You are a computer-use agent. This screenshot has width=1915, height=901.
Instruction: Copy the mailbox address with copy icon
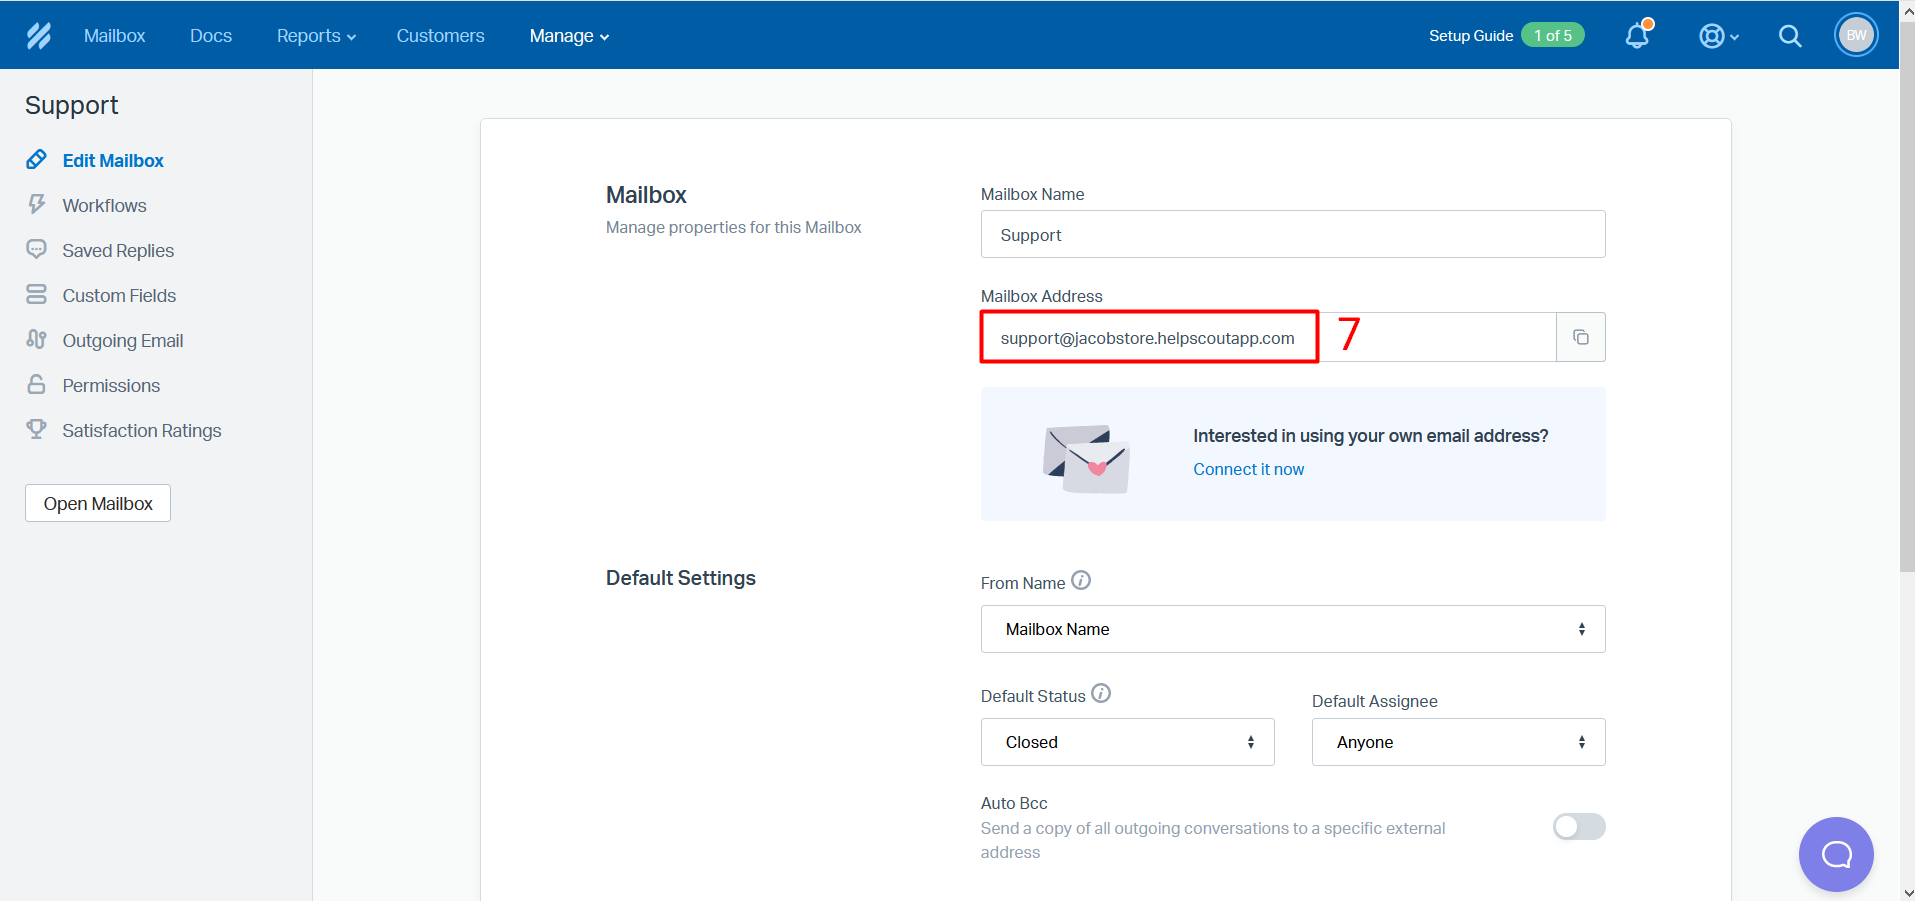point(1581,338)
